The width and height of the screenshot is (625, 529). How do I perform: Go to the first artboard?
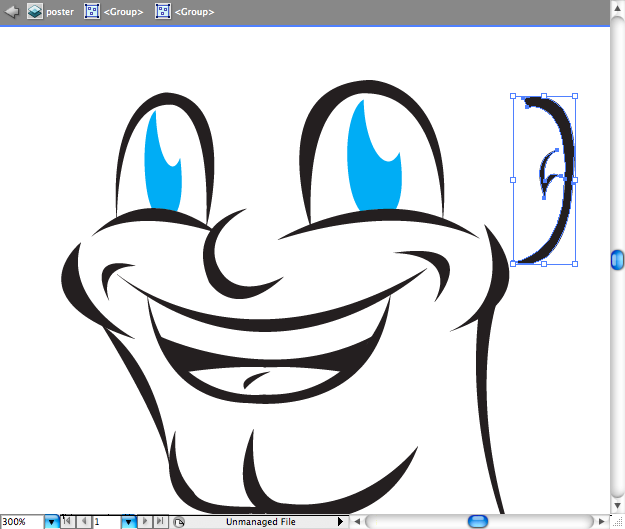[67, 521]
